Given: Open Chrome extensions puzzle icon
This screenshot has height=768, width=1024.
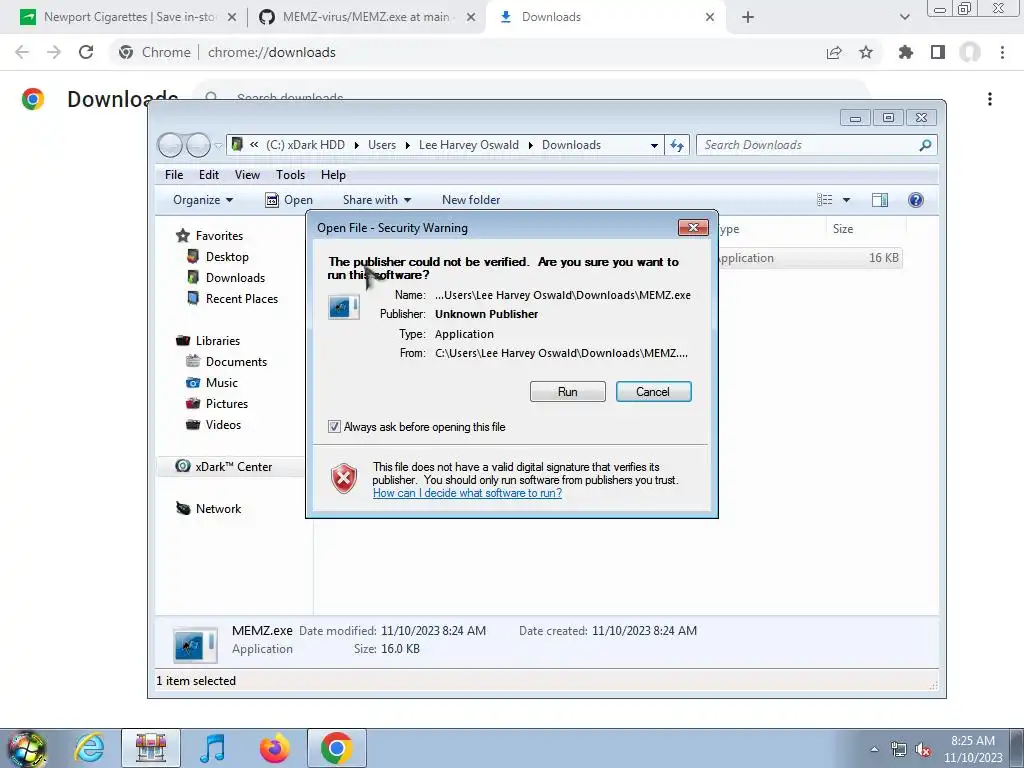Looking at the screenshot, I should 906,52.
